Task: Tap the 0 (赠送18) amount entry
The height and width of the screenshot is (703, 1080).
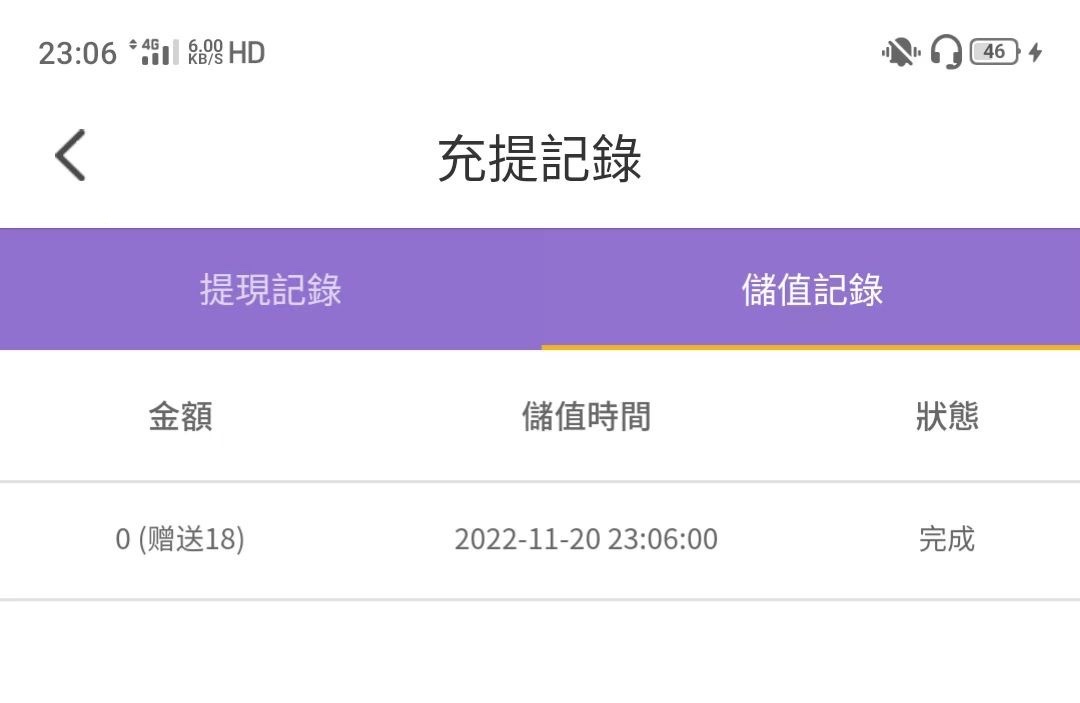Action: [180, 539]
